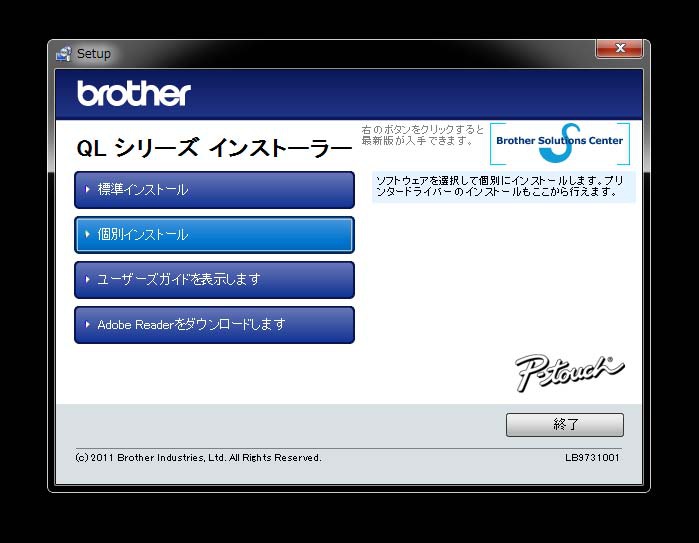This screenshot has width=699, height=543.
Task: Click the arrow bullet beside 個別インストール
Action: [88, 235]
